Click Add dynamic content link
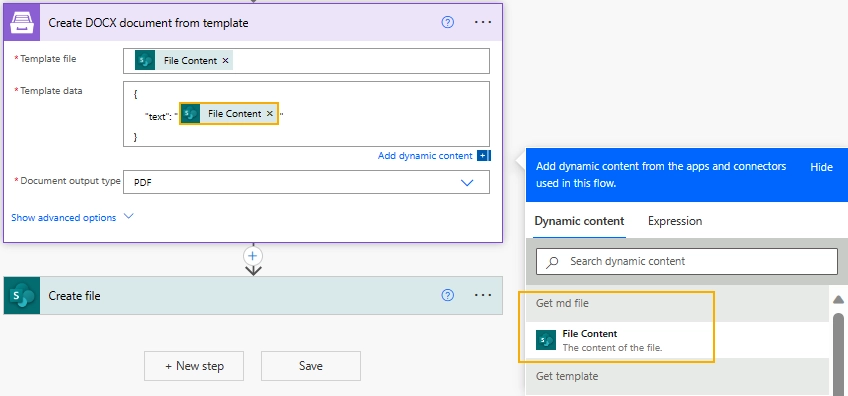Image resolution: width=848 pixels, height=396 pixels. [425, 156]
